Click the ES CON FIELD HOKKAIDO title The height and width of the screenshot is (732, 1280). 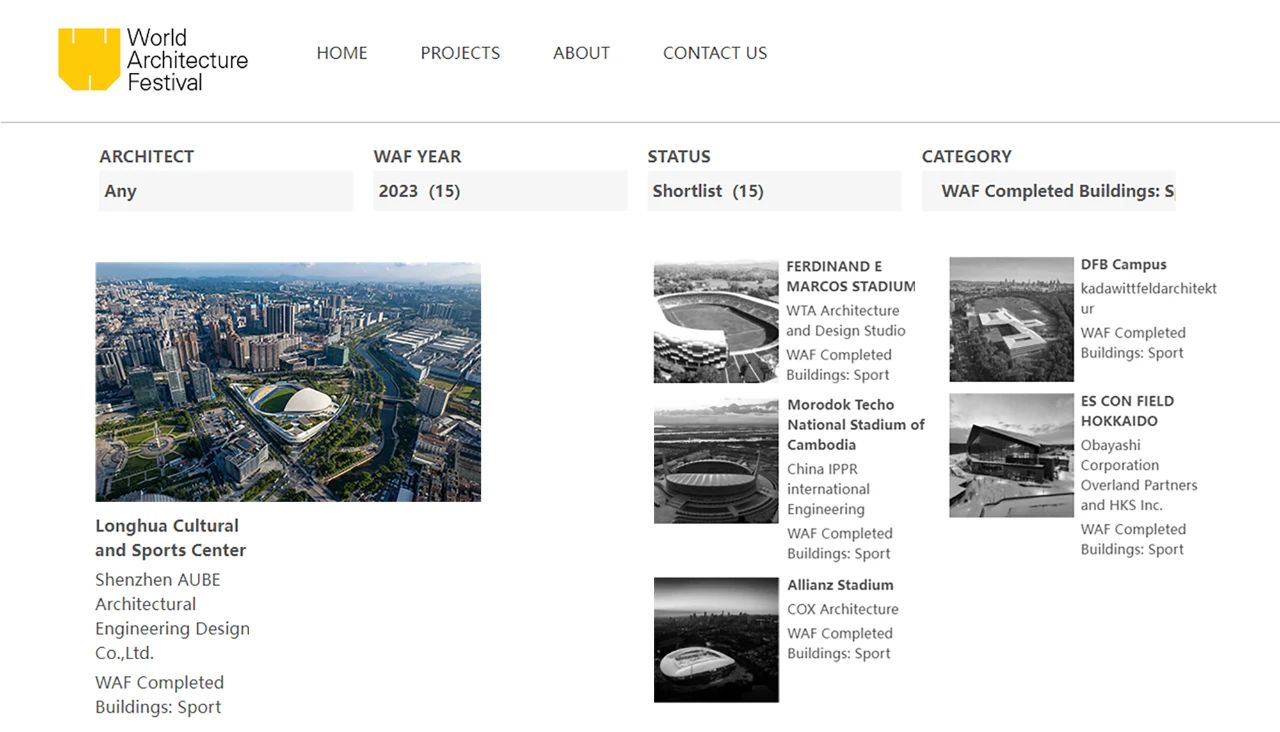click(x=1127, y=411)
